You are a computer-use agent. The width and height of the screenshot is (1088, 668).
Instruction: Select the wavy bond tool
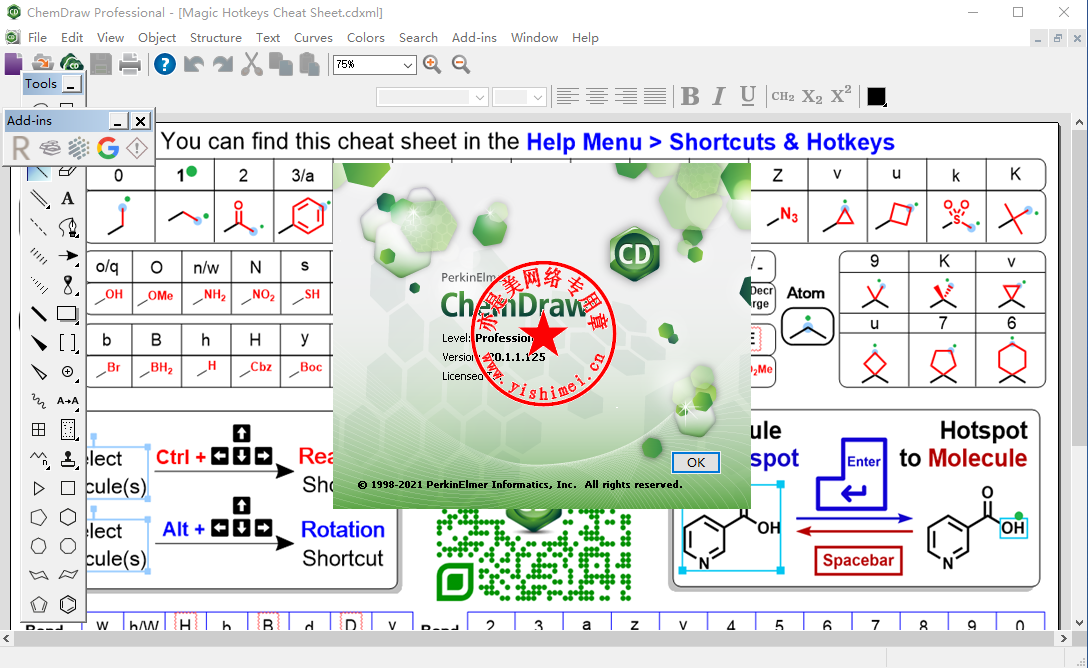click(x=38, y=400)
